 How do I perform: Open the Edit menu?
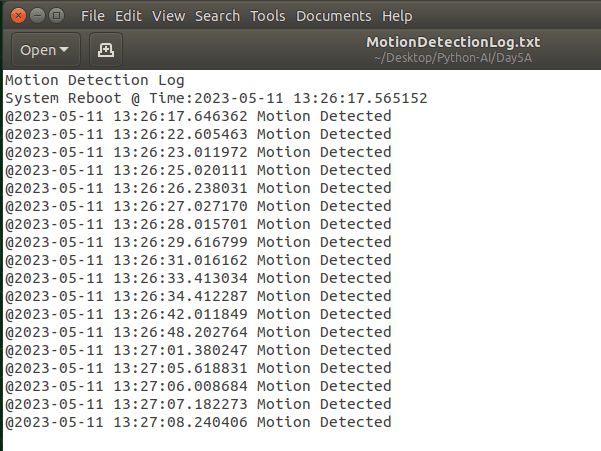(128, 16)
